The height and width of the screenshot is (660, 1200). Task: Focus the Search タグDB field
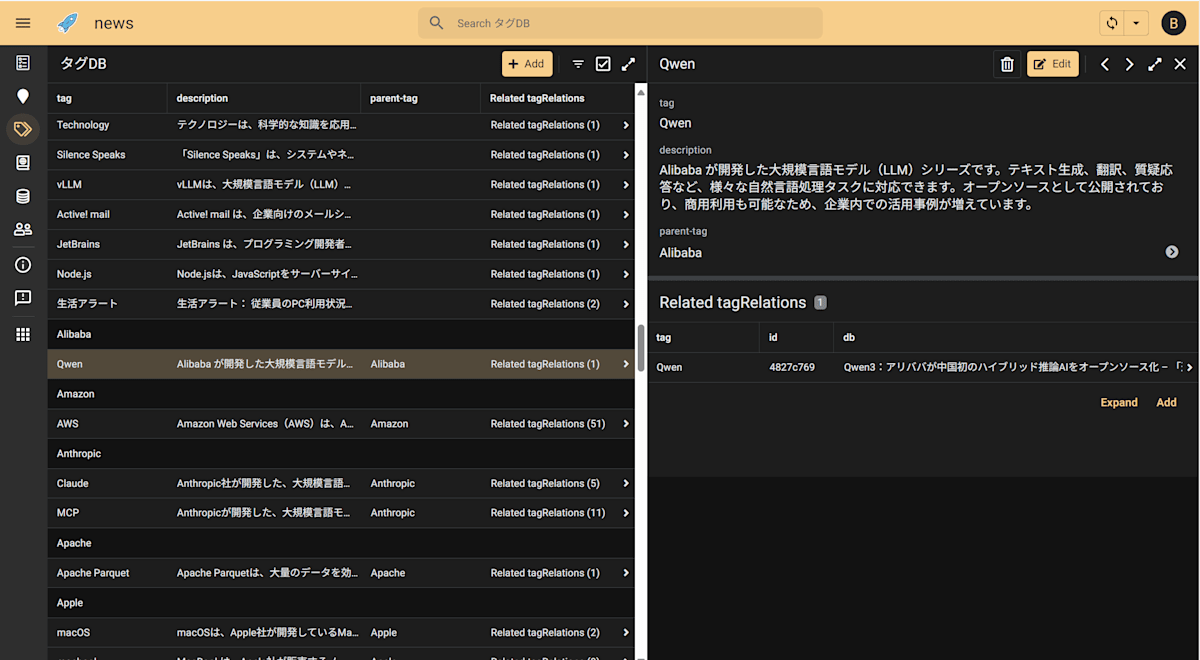(x=620, y=23)
